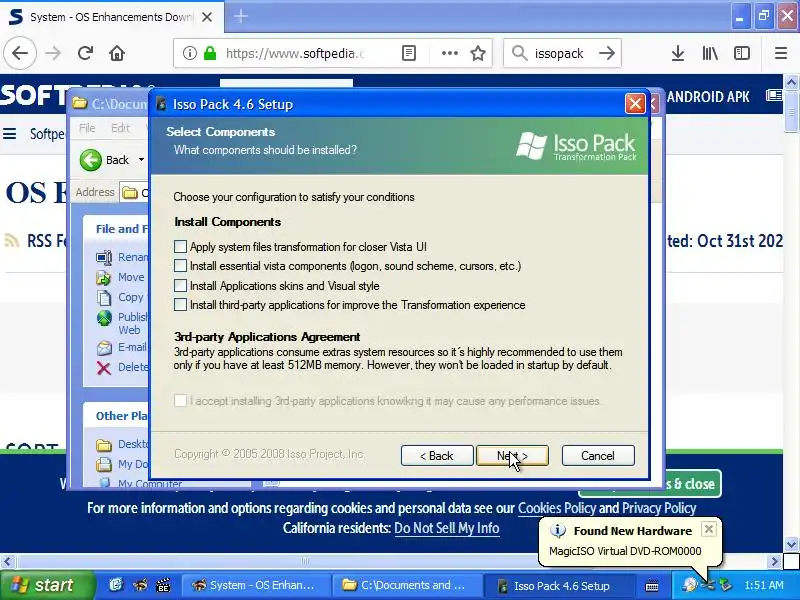
Task: Close the Softpedia System tab
Action: pyautogui.click(x=207, y=17)
